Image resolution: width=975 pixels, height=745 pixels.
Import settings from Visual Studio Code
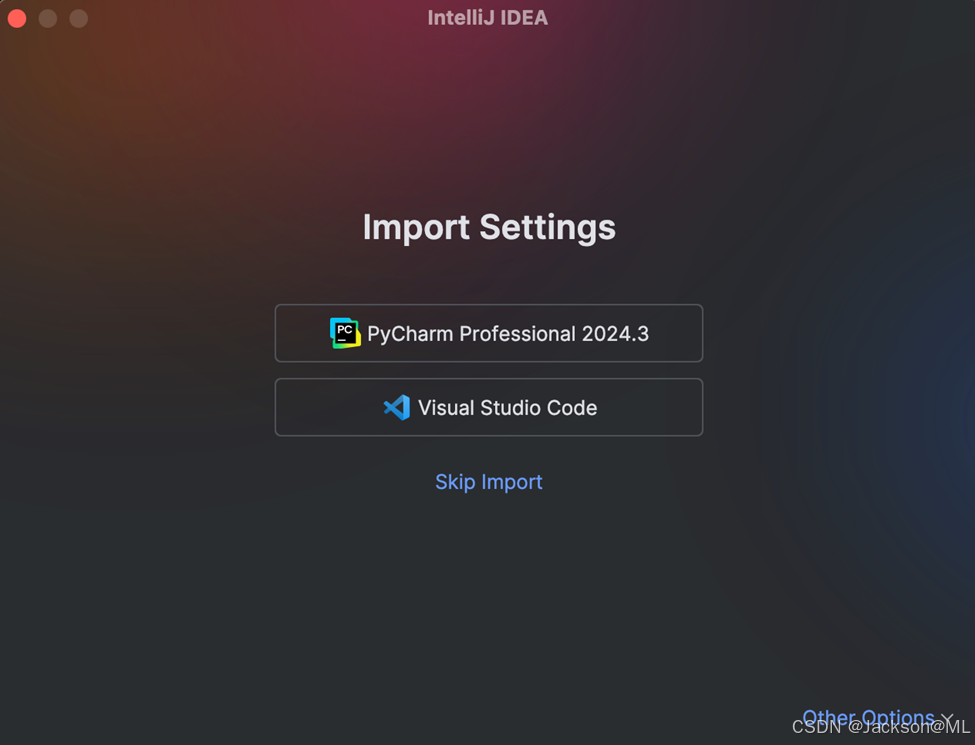(x=489, y=407)
